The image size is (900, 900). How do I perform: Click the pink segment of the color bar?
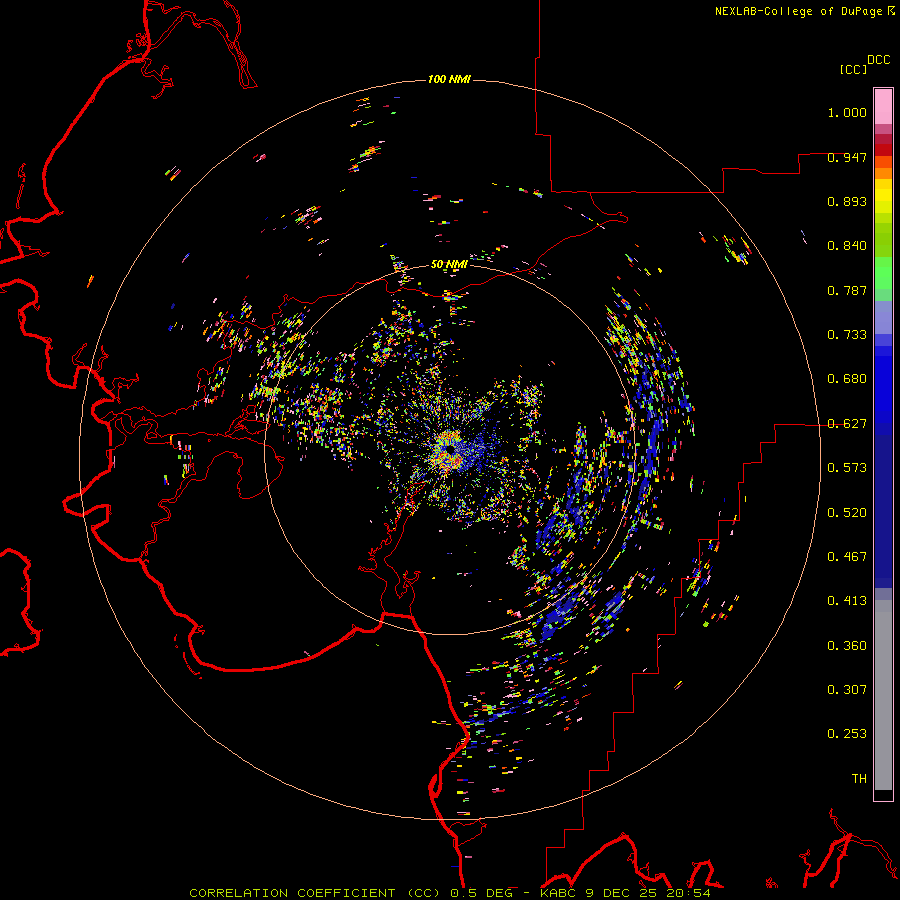coord(883,107)
